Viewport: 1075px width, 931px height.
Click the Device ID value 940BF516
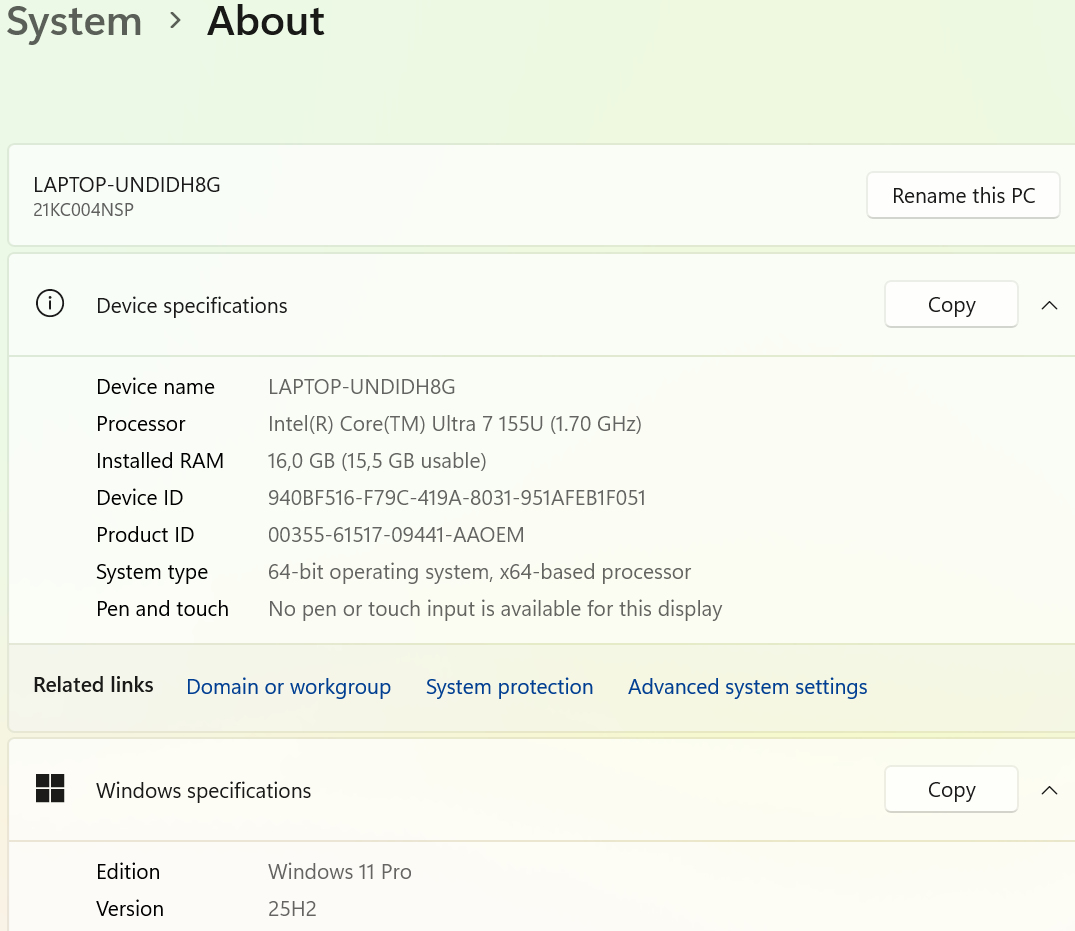[457, 498]
